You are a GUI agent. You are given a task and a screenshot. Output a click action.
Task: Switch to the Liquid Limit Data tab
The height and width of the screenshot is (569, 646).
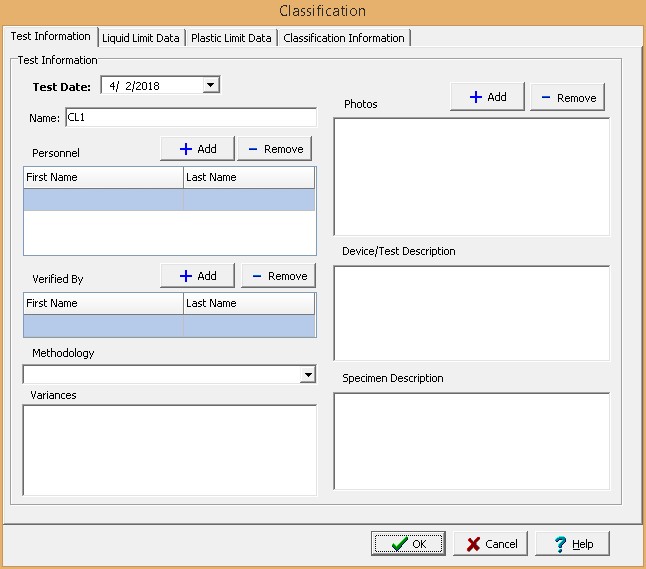[141, 38]
